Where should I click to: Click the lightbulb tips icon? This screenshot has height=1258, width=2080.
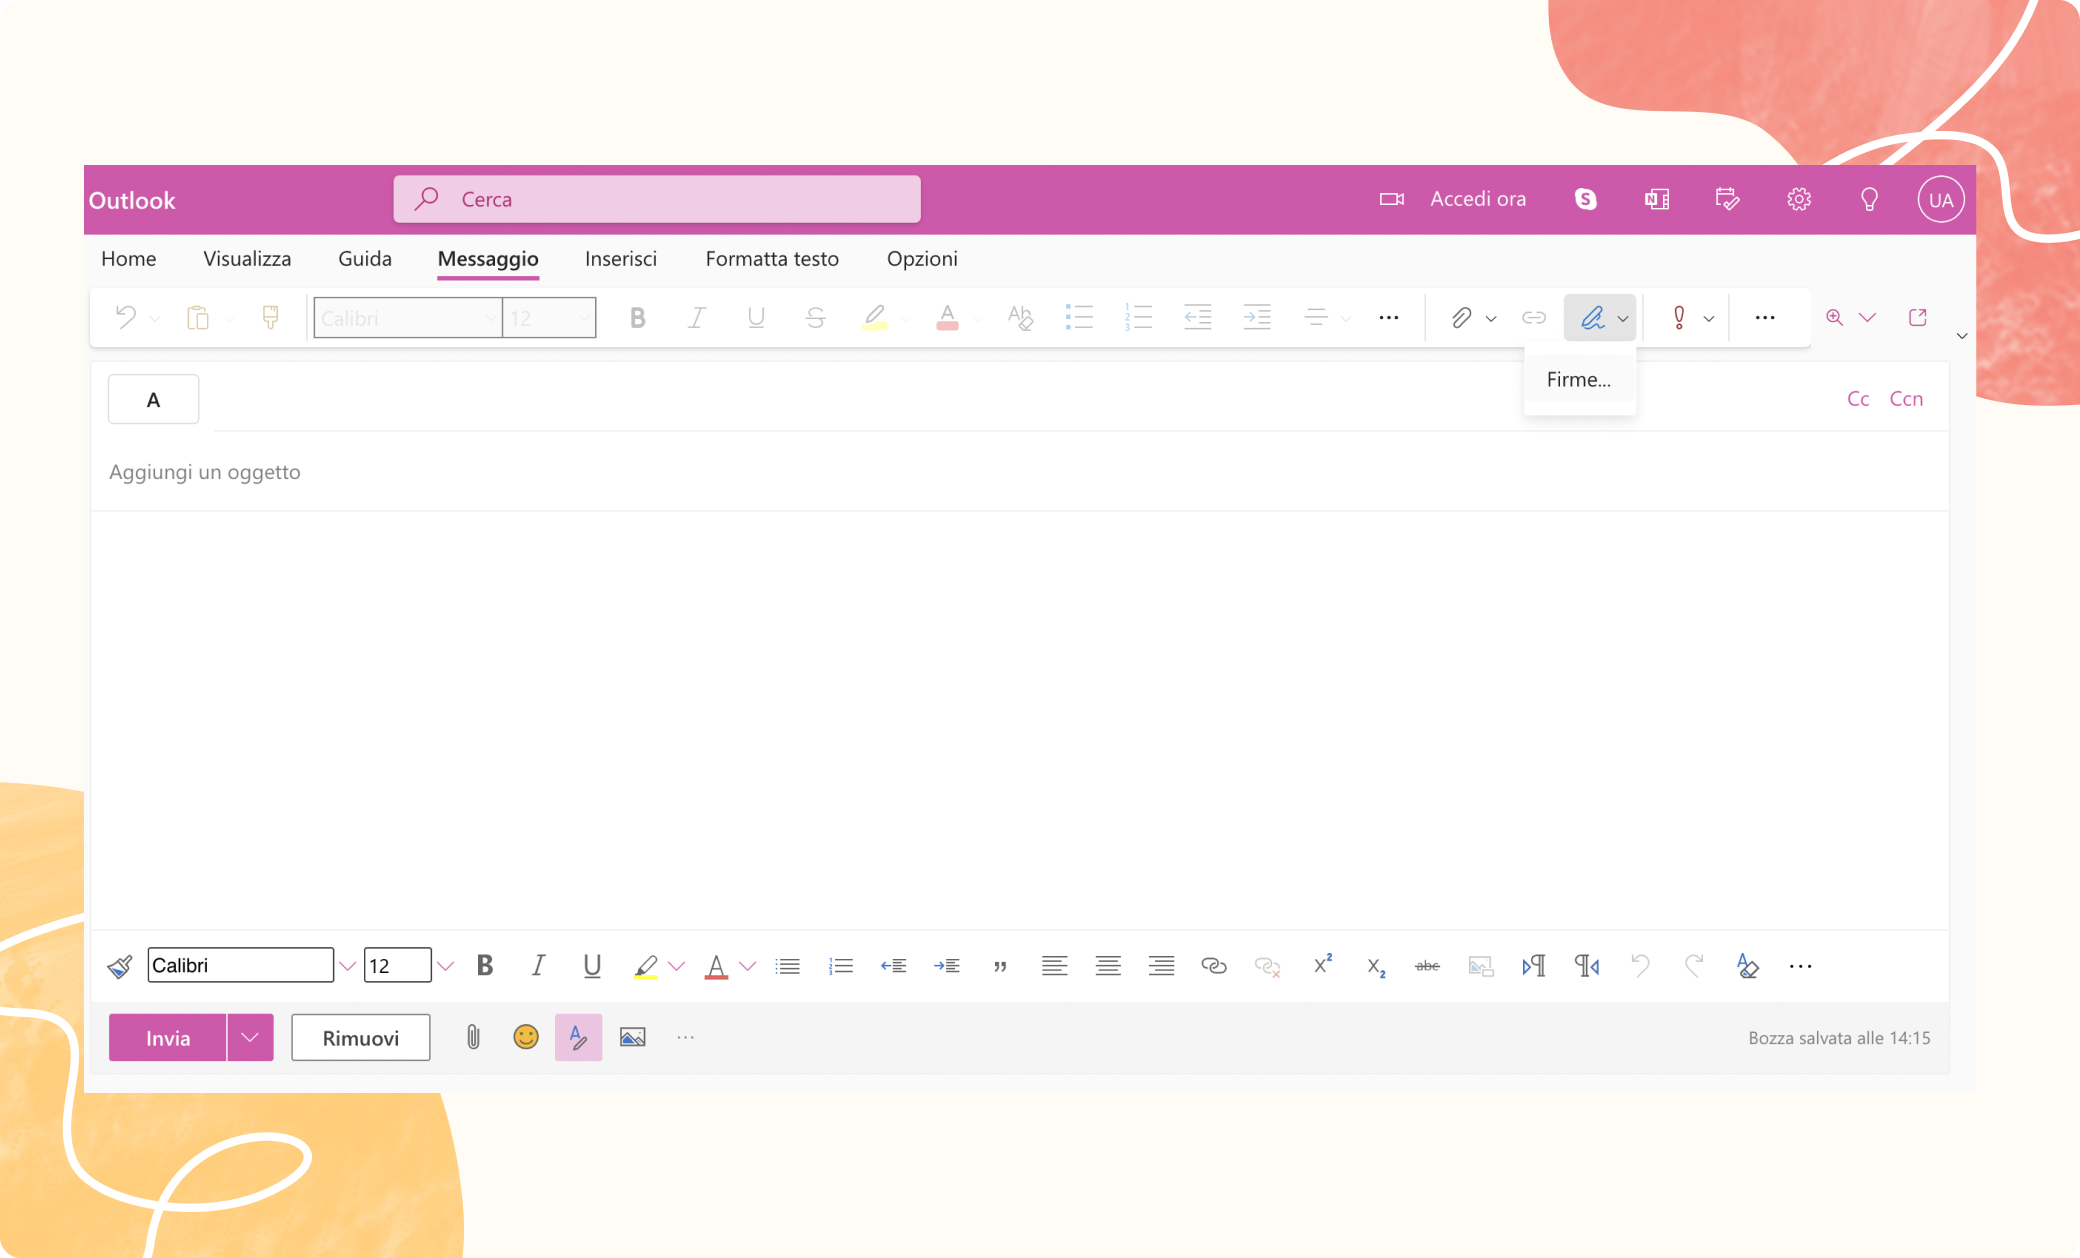coord(1868,199)
